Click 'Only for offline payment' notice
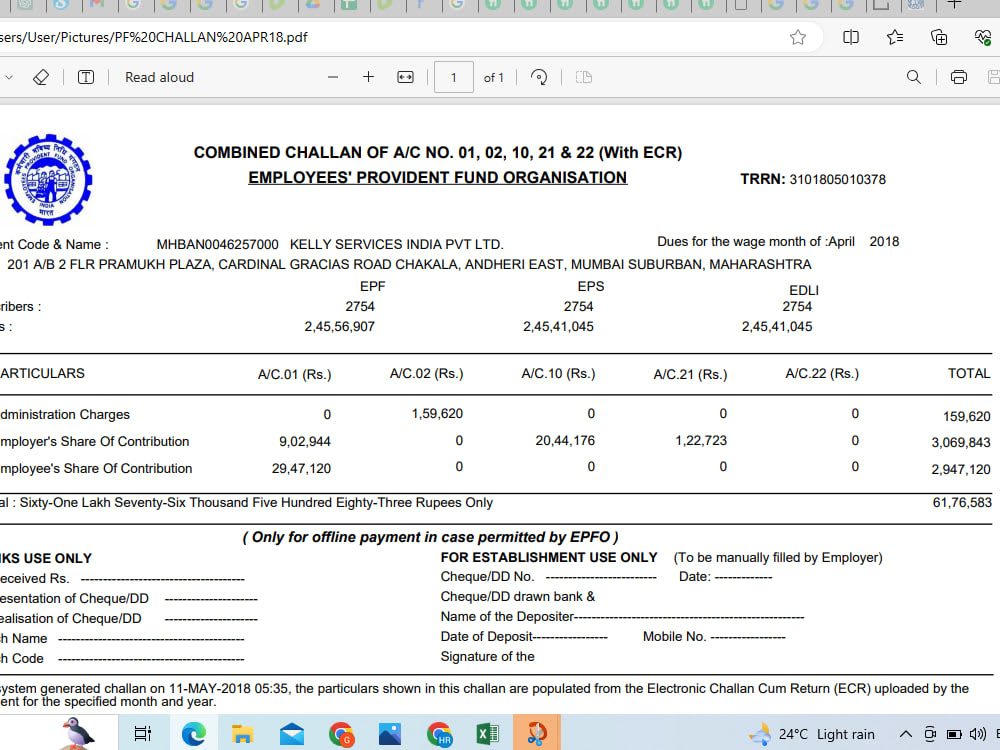Screen dimensions: 1000x750 pyautogui.click(x=430, y=537)
